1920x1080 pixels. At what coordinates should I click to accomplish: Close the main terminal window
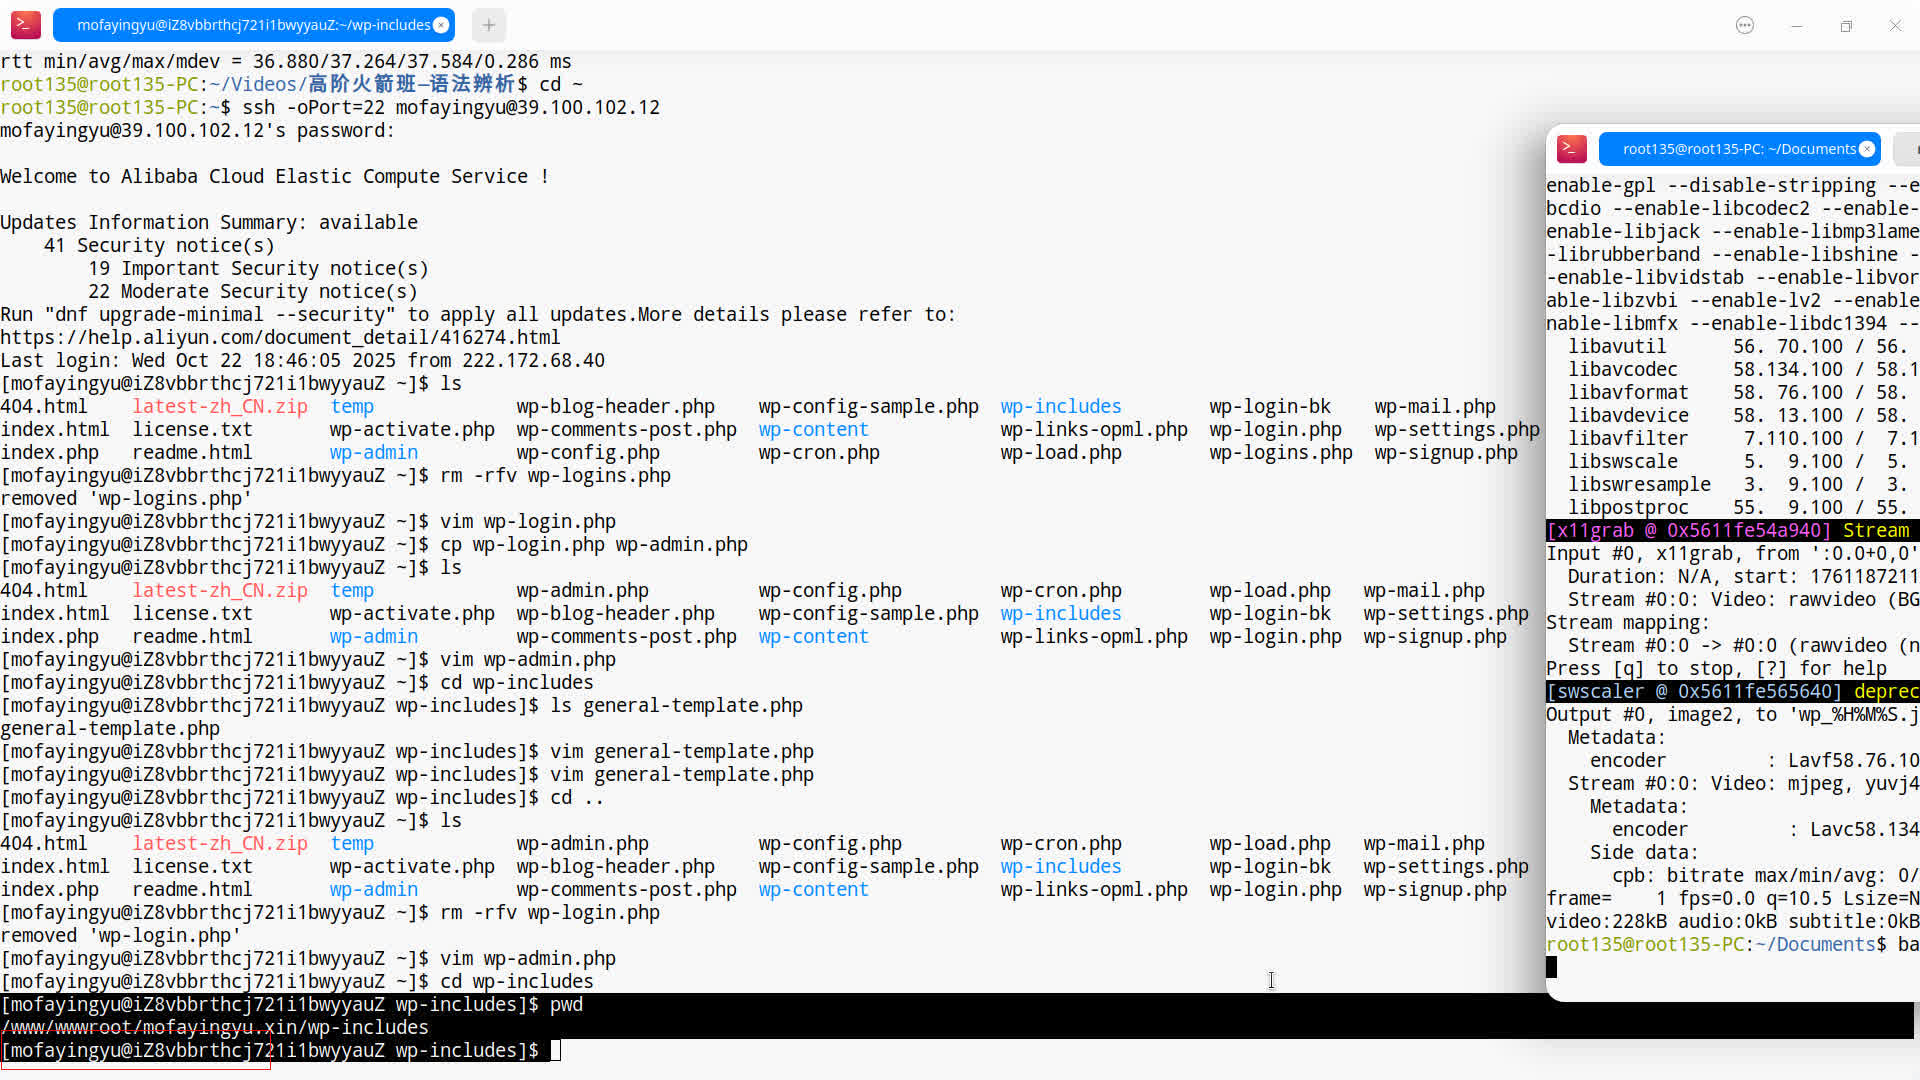coord(1895,25)
